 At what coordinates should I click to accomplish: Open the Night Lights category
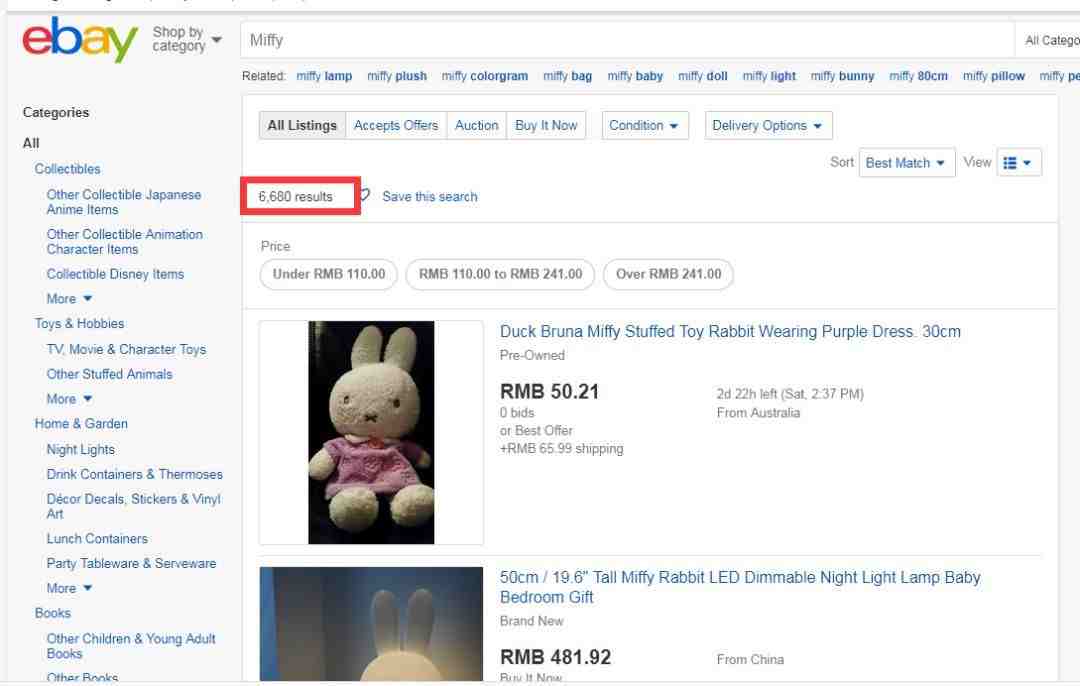(81, 449)
